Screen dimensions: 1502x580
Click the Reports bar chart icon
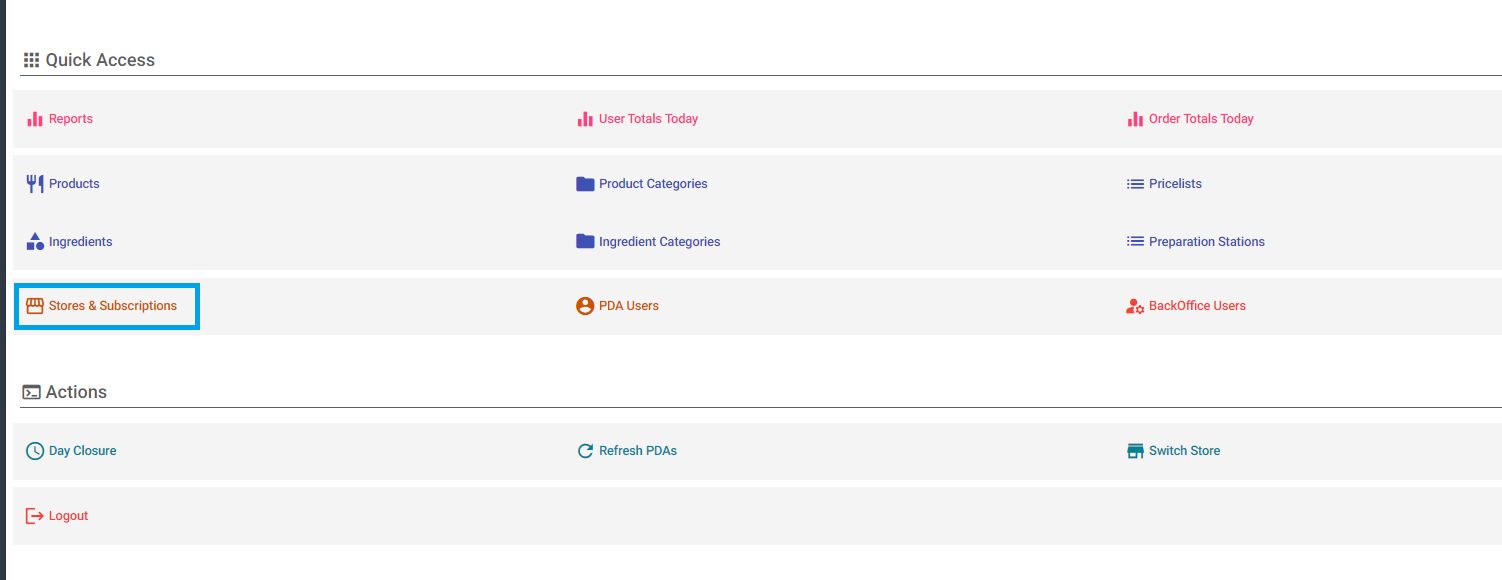point(35,119)
